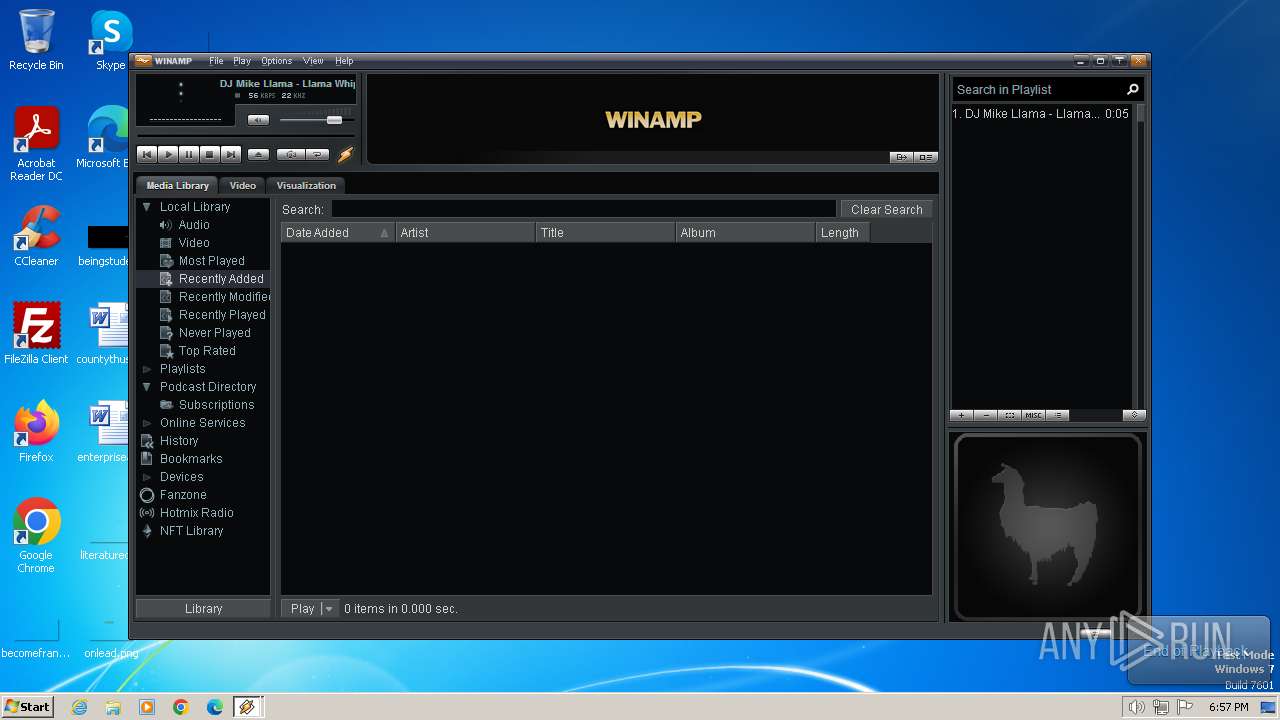The width and height of the screenshot is (1280, 720).
Task: Open the Bookmarks item
Action: pos(191,459)
